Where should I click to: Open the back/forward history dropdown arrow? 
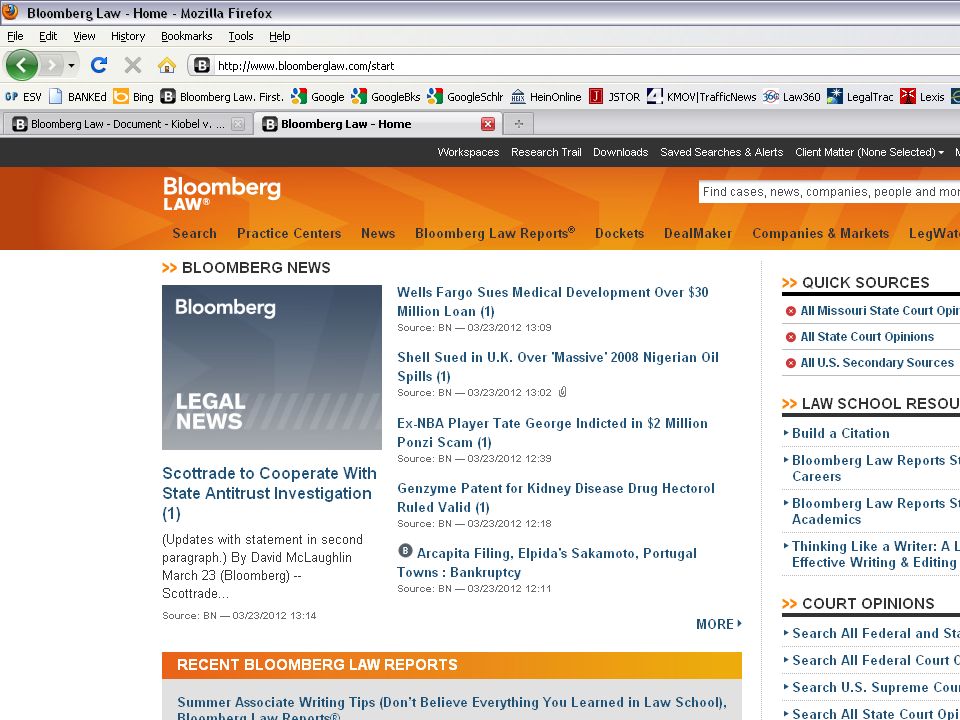coord(72,66)
